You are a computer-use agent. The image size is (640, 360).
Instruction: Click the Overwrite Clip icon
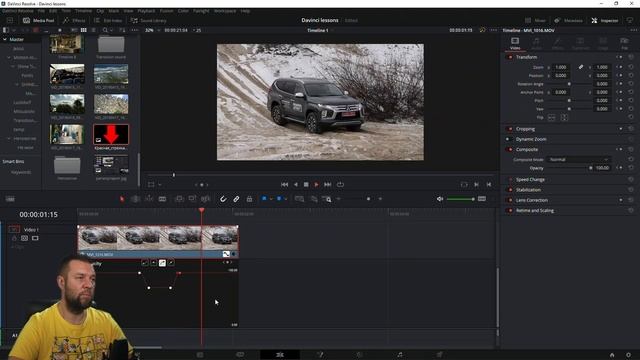coord(192,199)
